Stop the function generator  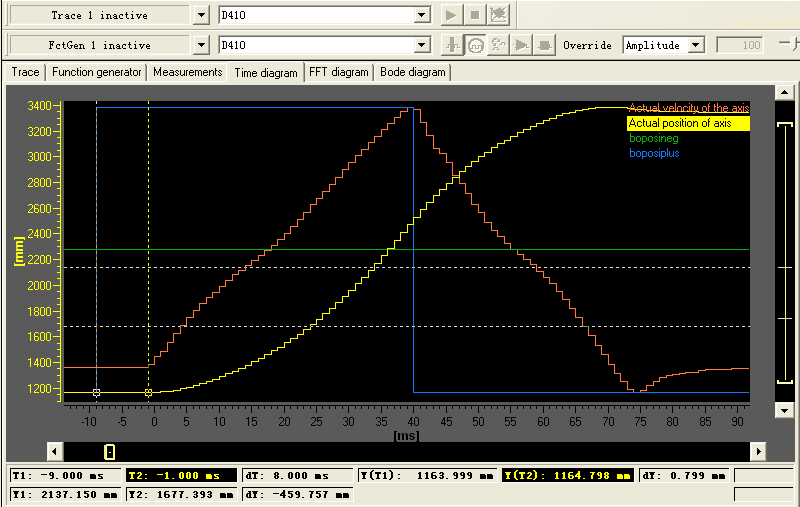point(544,45)
